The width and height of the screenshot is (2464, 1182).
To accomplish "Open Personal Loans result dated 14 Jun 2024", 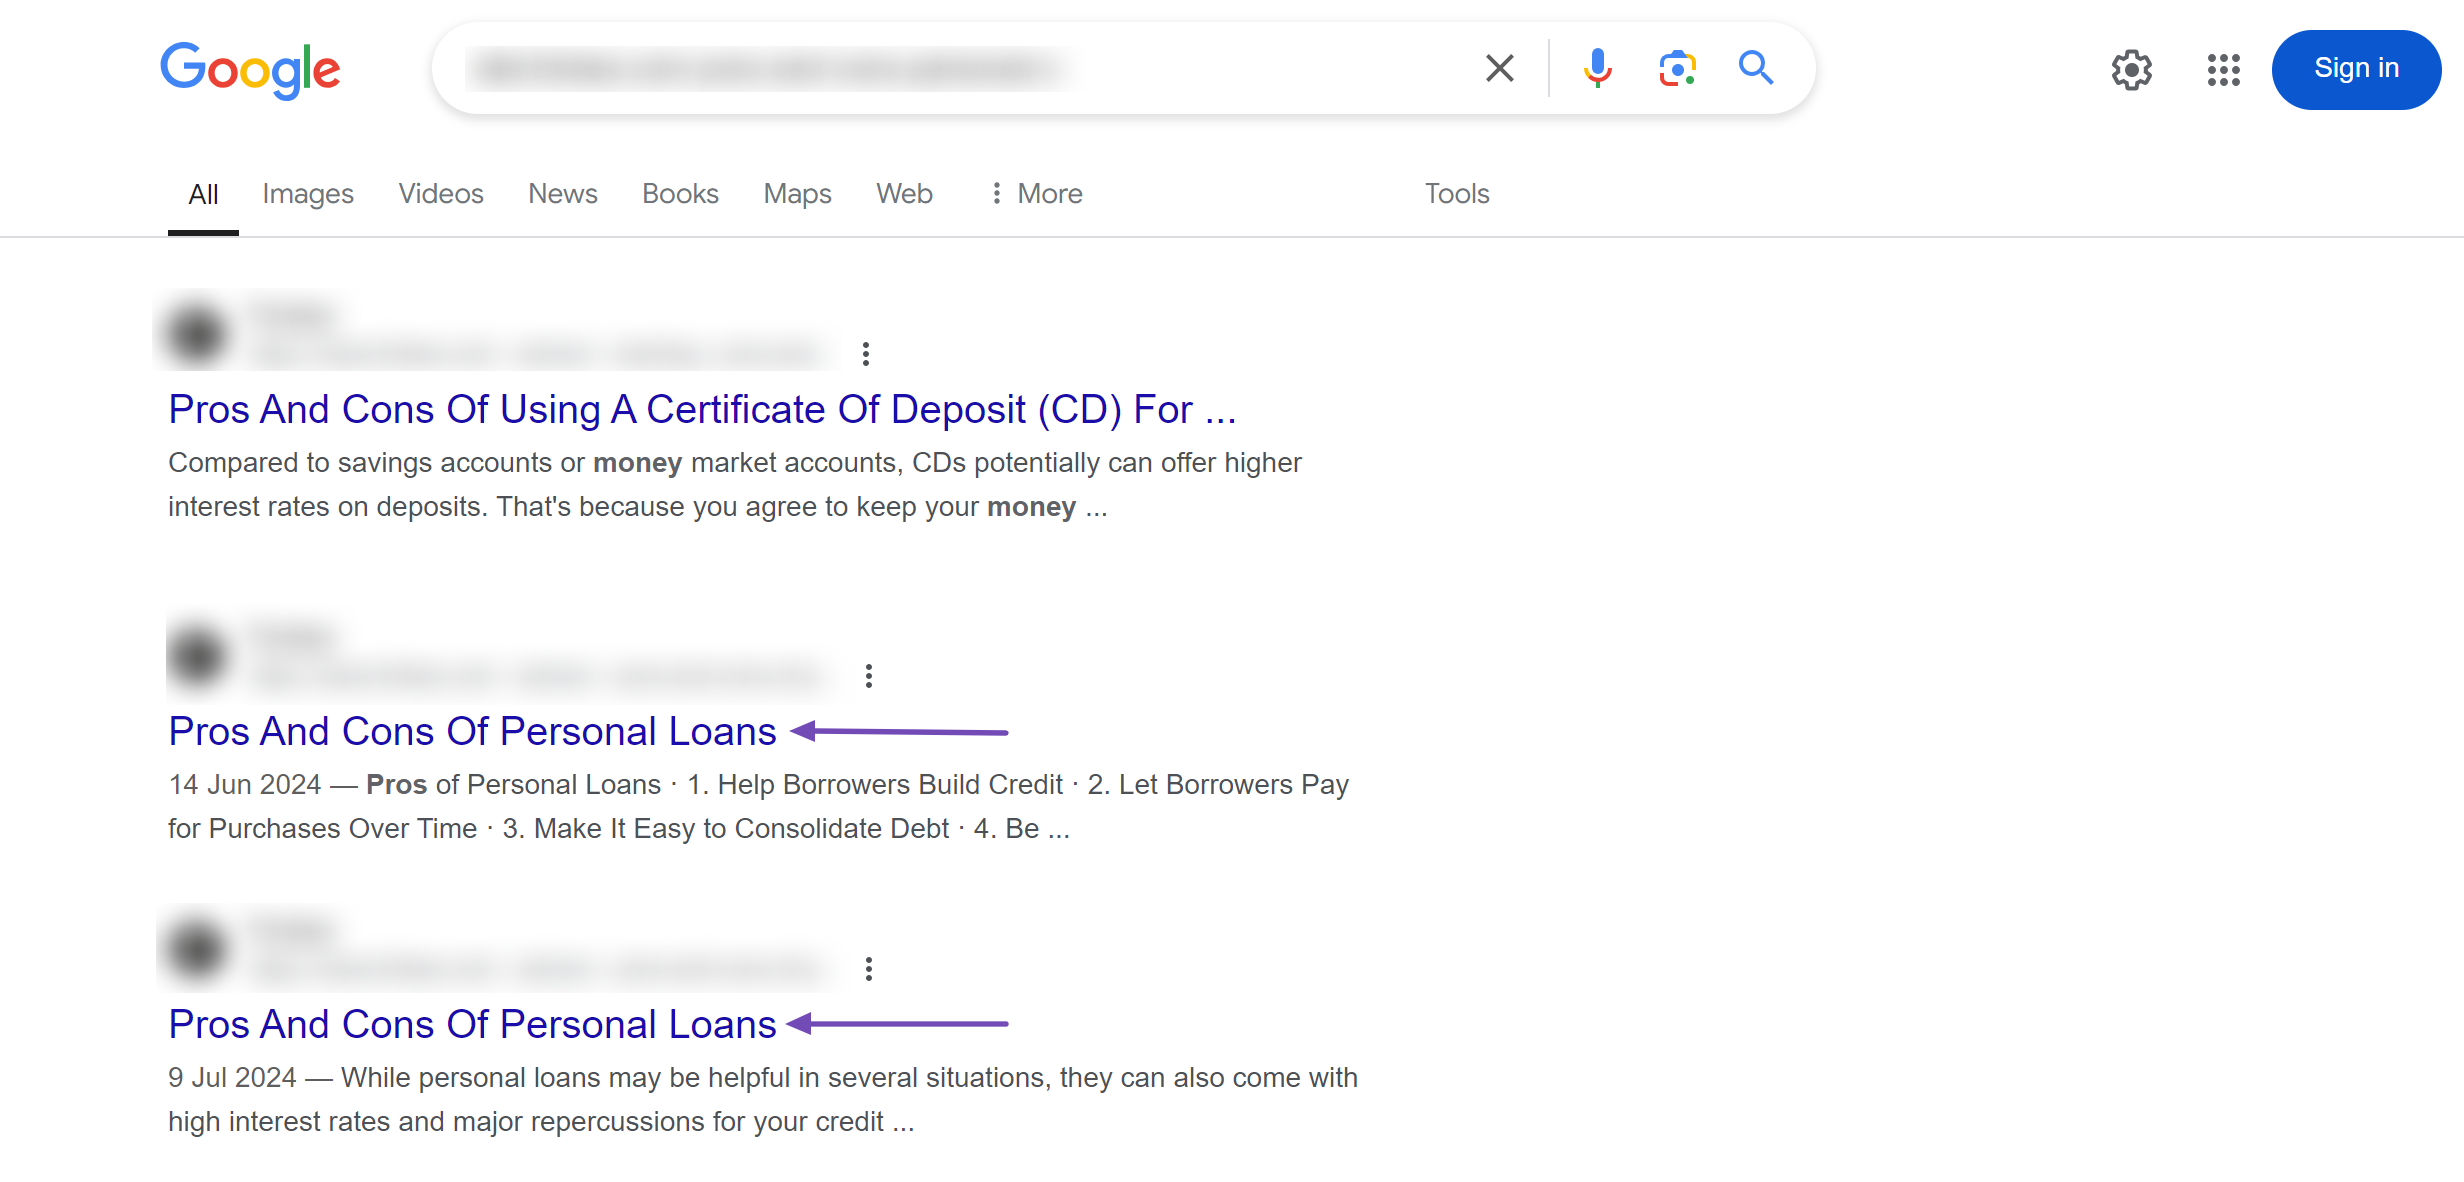I will (x=472, y=732).
